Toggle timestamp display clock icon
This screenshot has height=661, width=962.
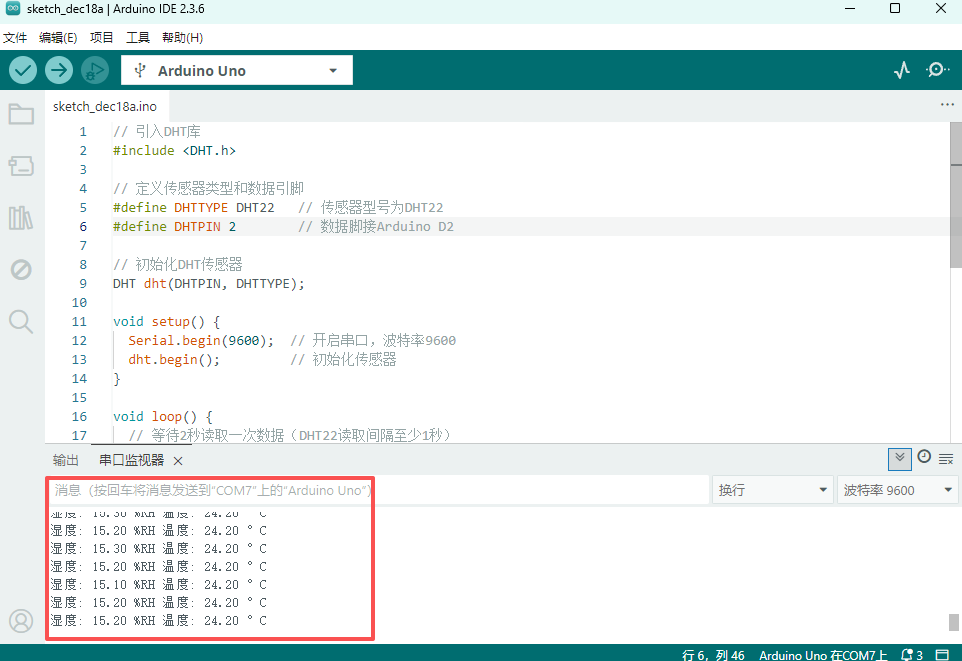[924, 457]
